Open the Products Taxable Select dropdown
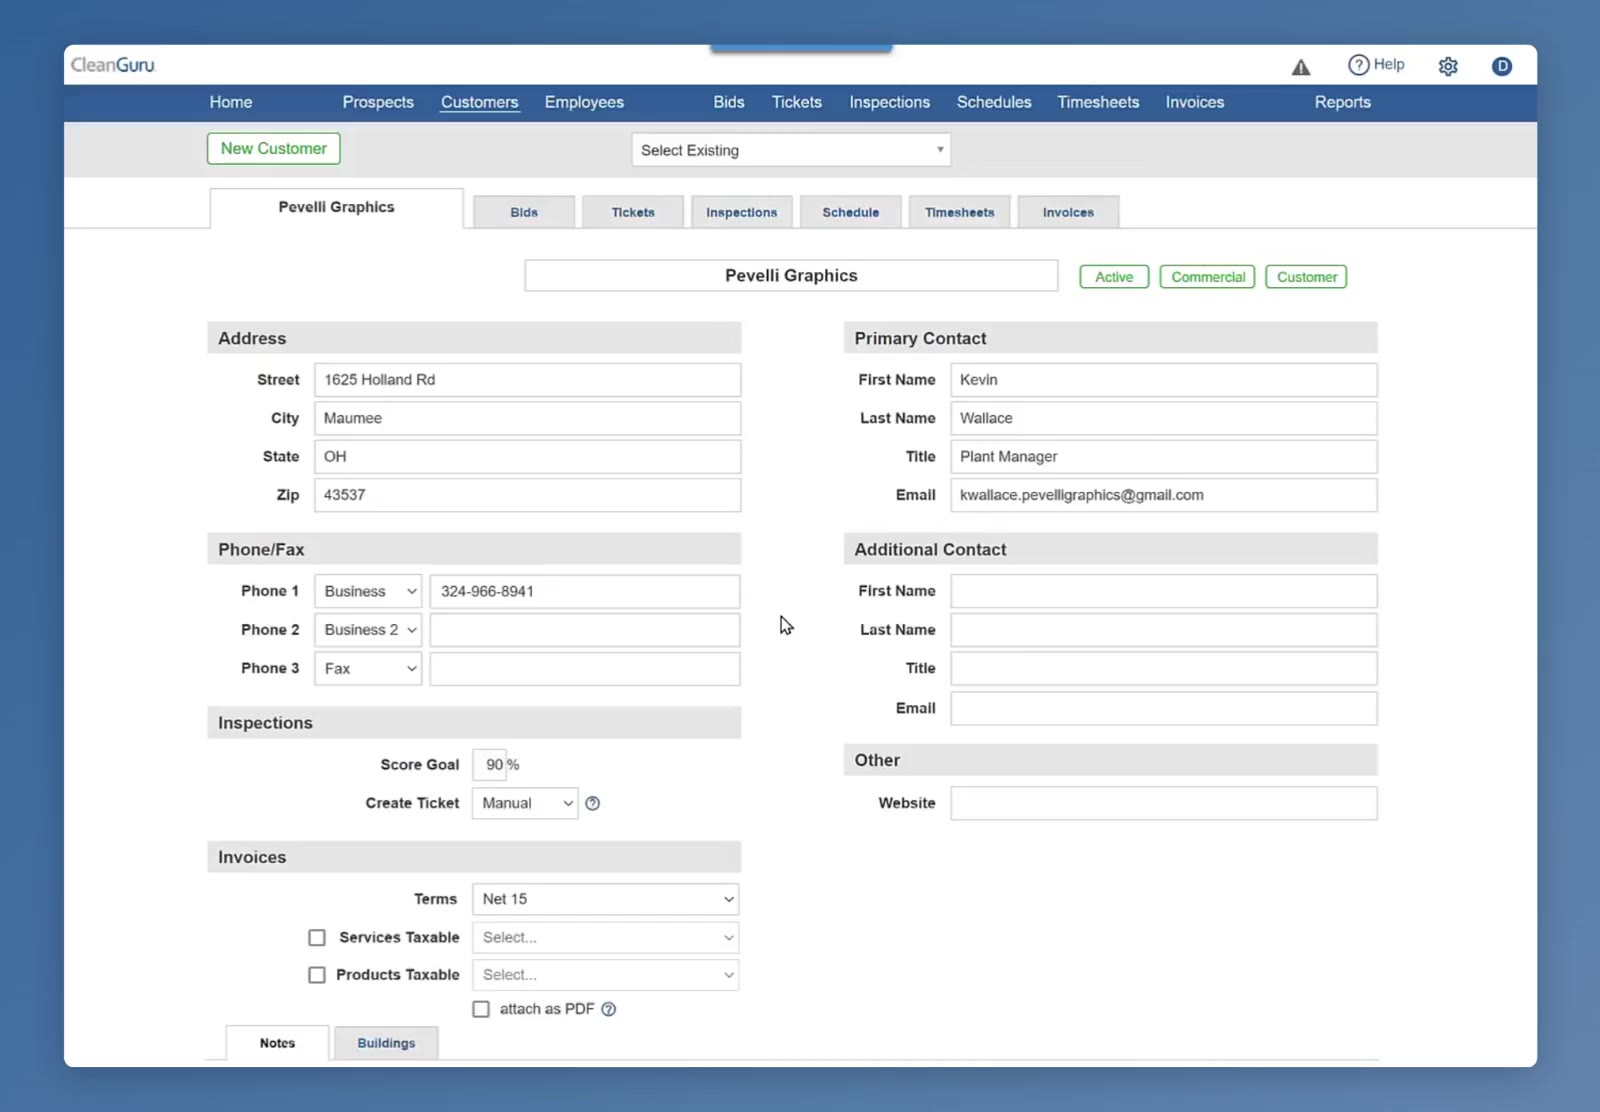 (x=605, y=975)
